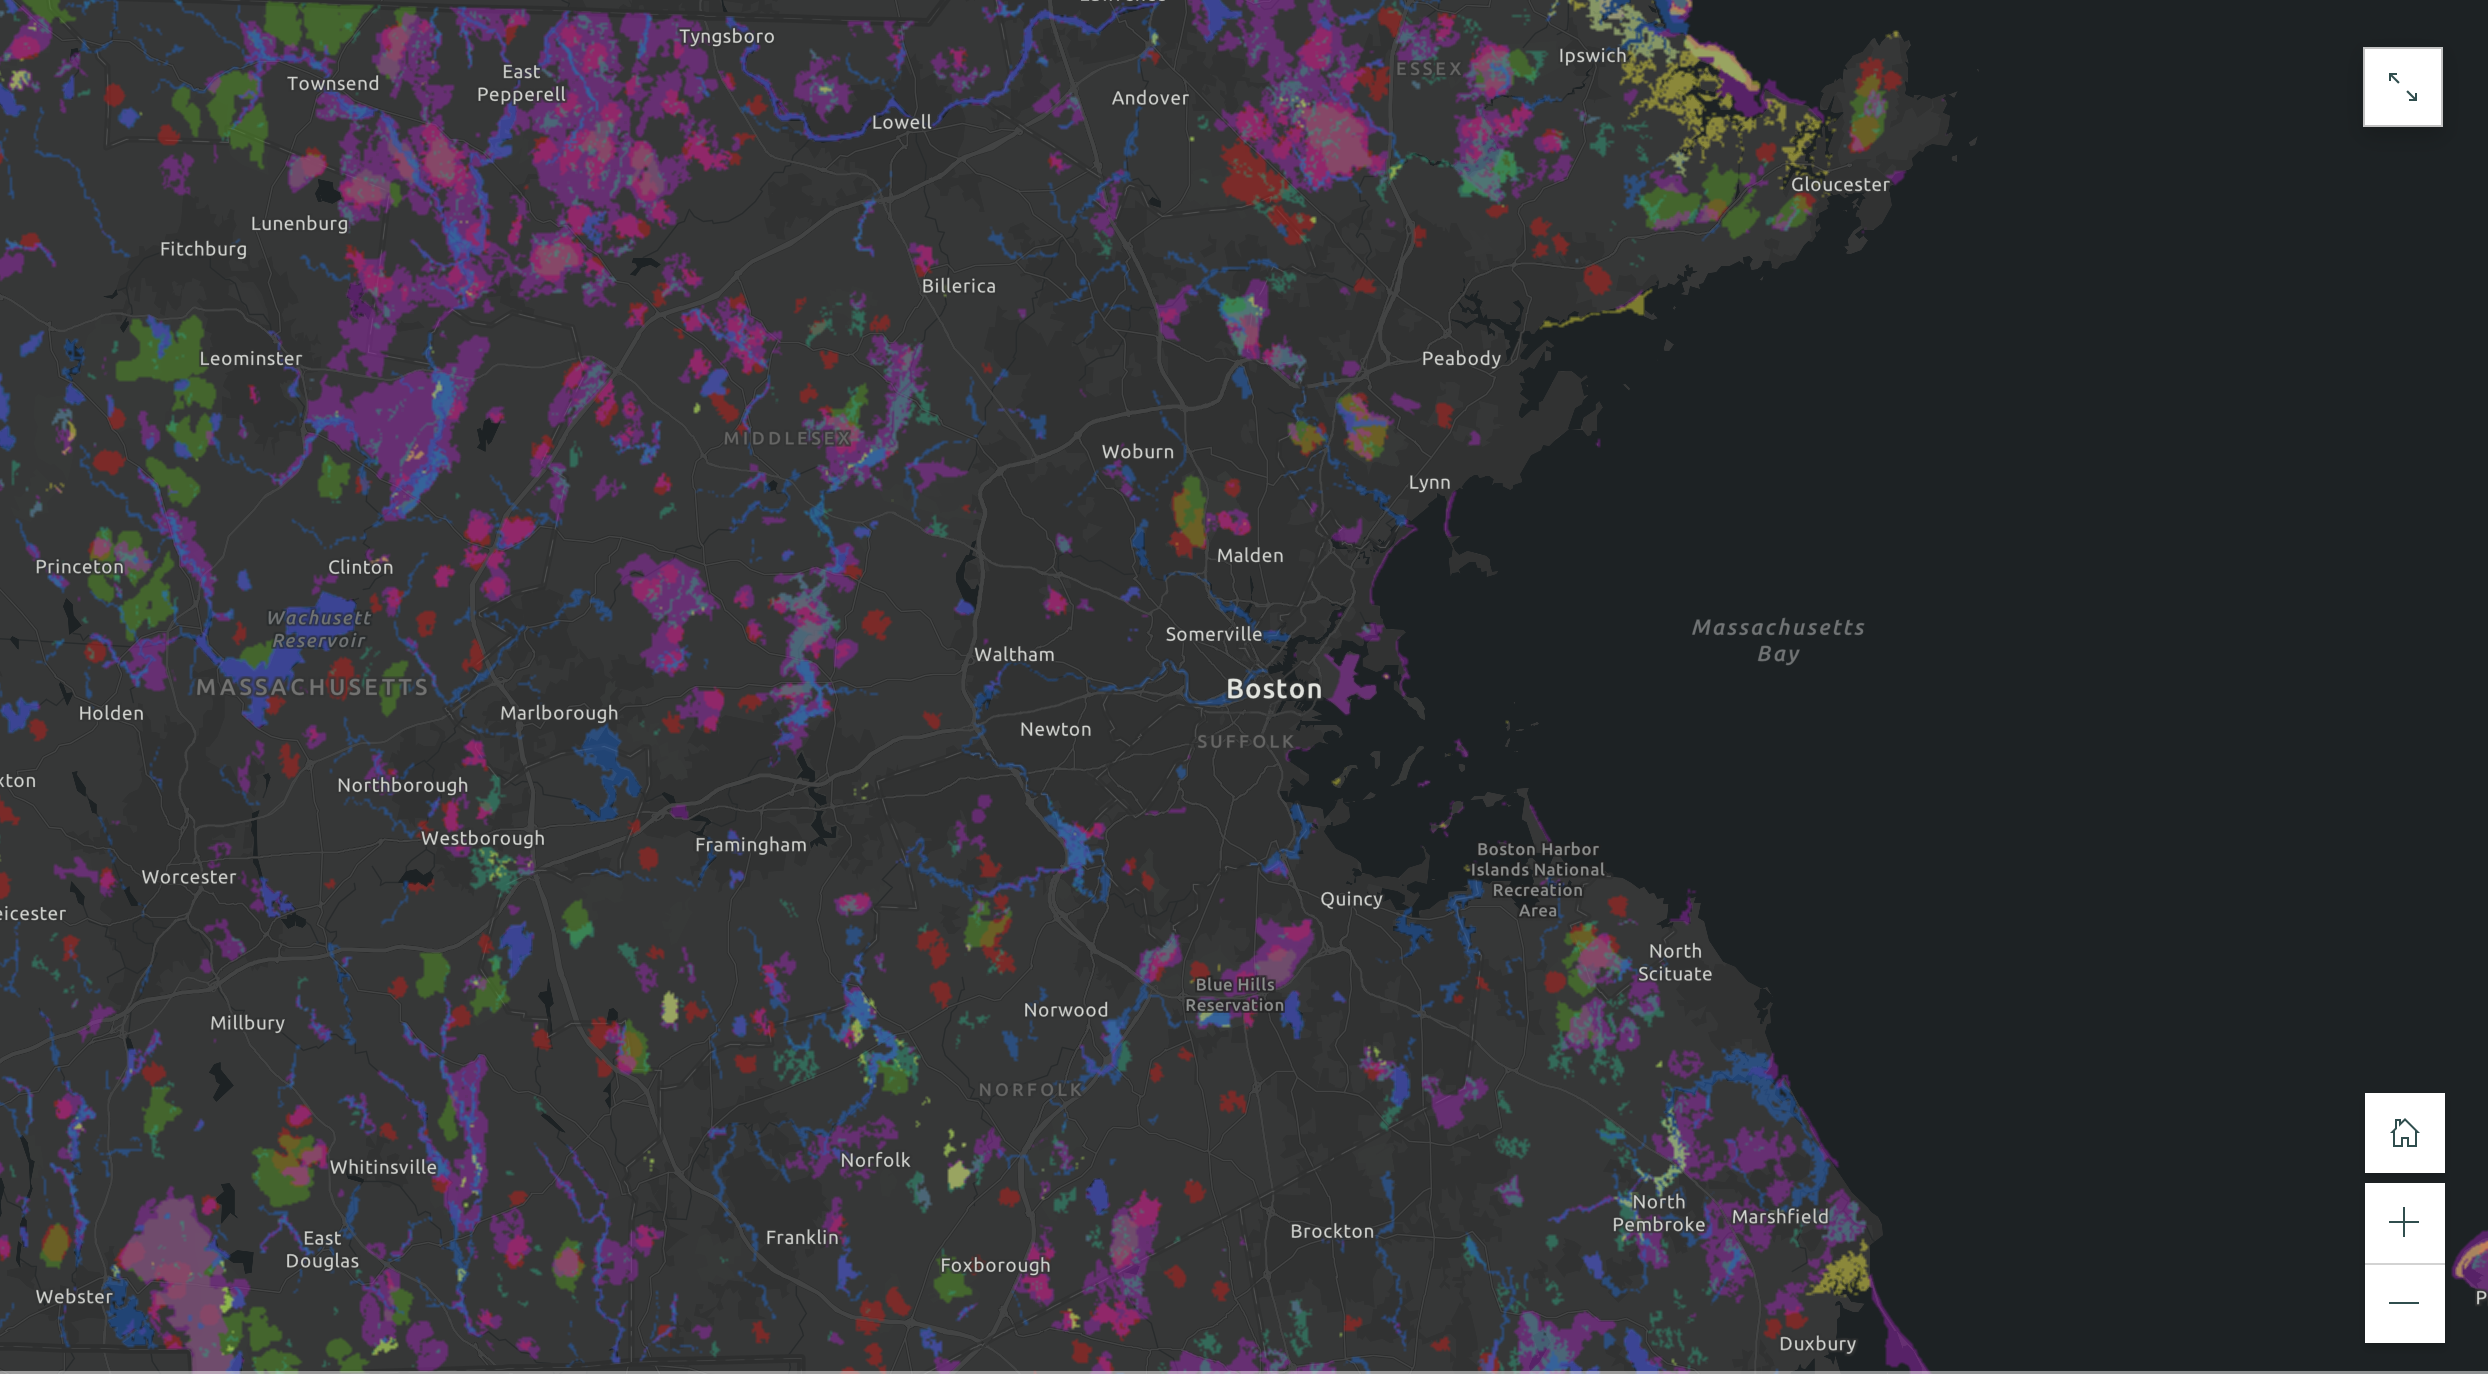The height and width of the screenshot is (1374, 2488).
Task: Click the Lynn label
Action: pyautogui.click(x=1429, y=482)
